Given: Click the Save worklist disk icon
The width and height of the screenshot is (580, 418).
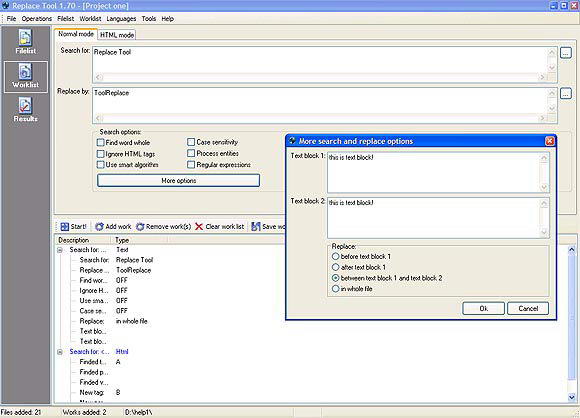Looking at the screenshot, I should [256, 226].
